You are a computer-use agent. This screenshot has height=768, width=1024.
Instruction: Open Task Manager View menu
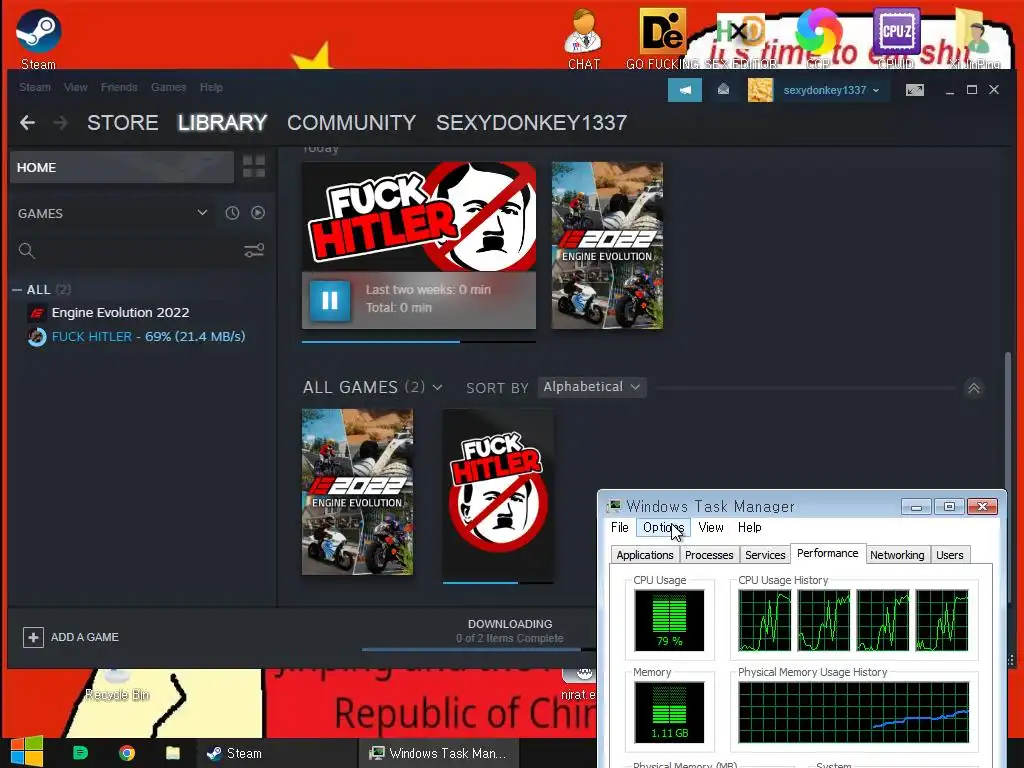click(x=711, y=528)
